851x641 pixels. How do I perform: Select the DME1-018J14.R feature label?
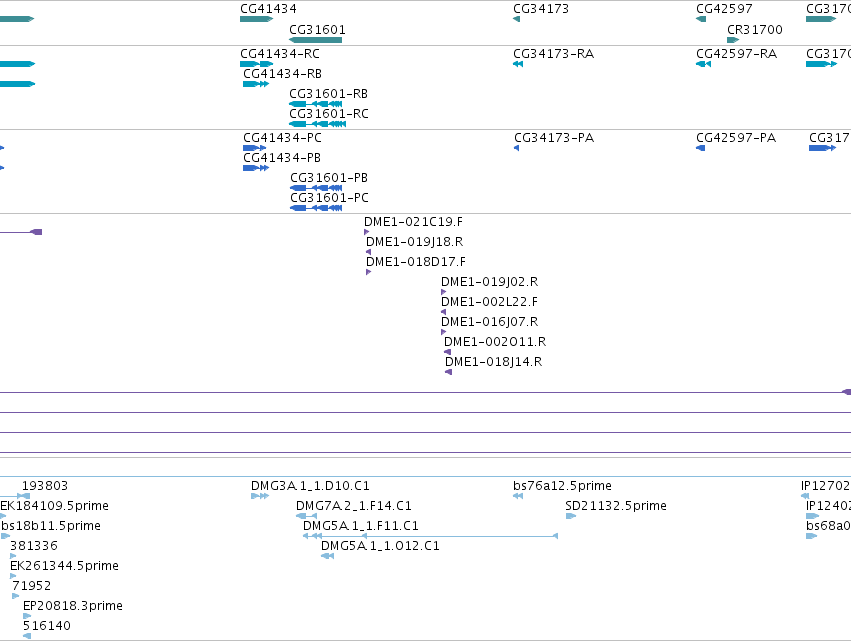(x=493, y=363)
